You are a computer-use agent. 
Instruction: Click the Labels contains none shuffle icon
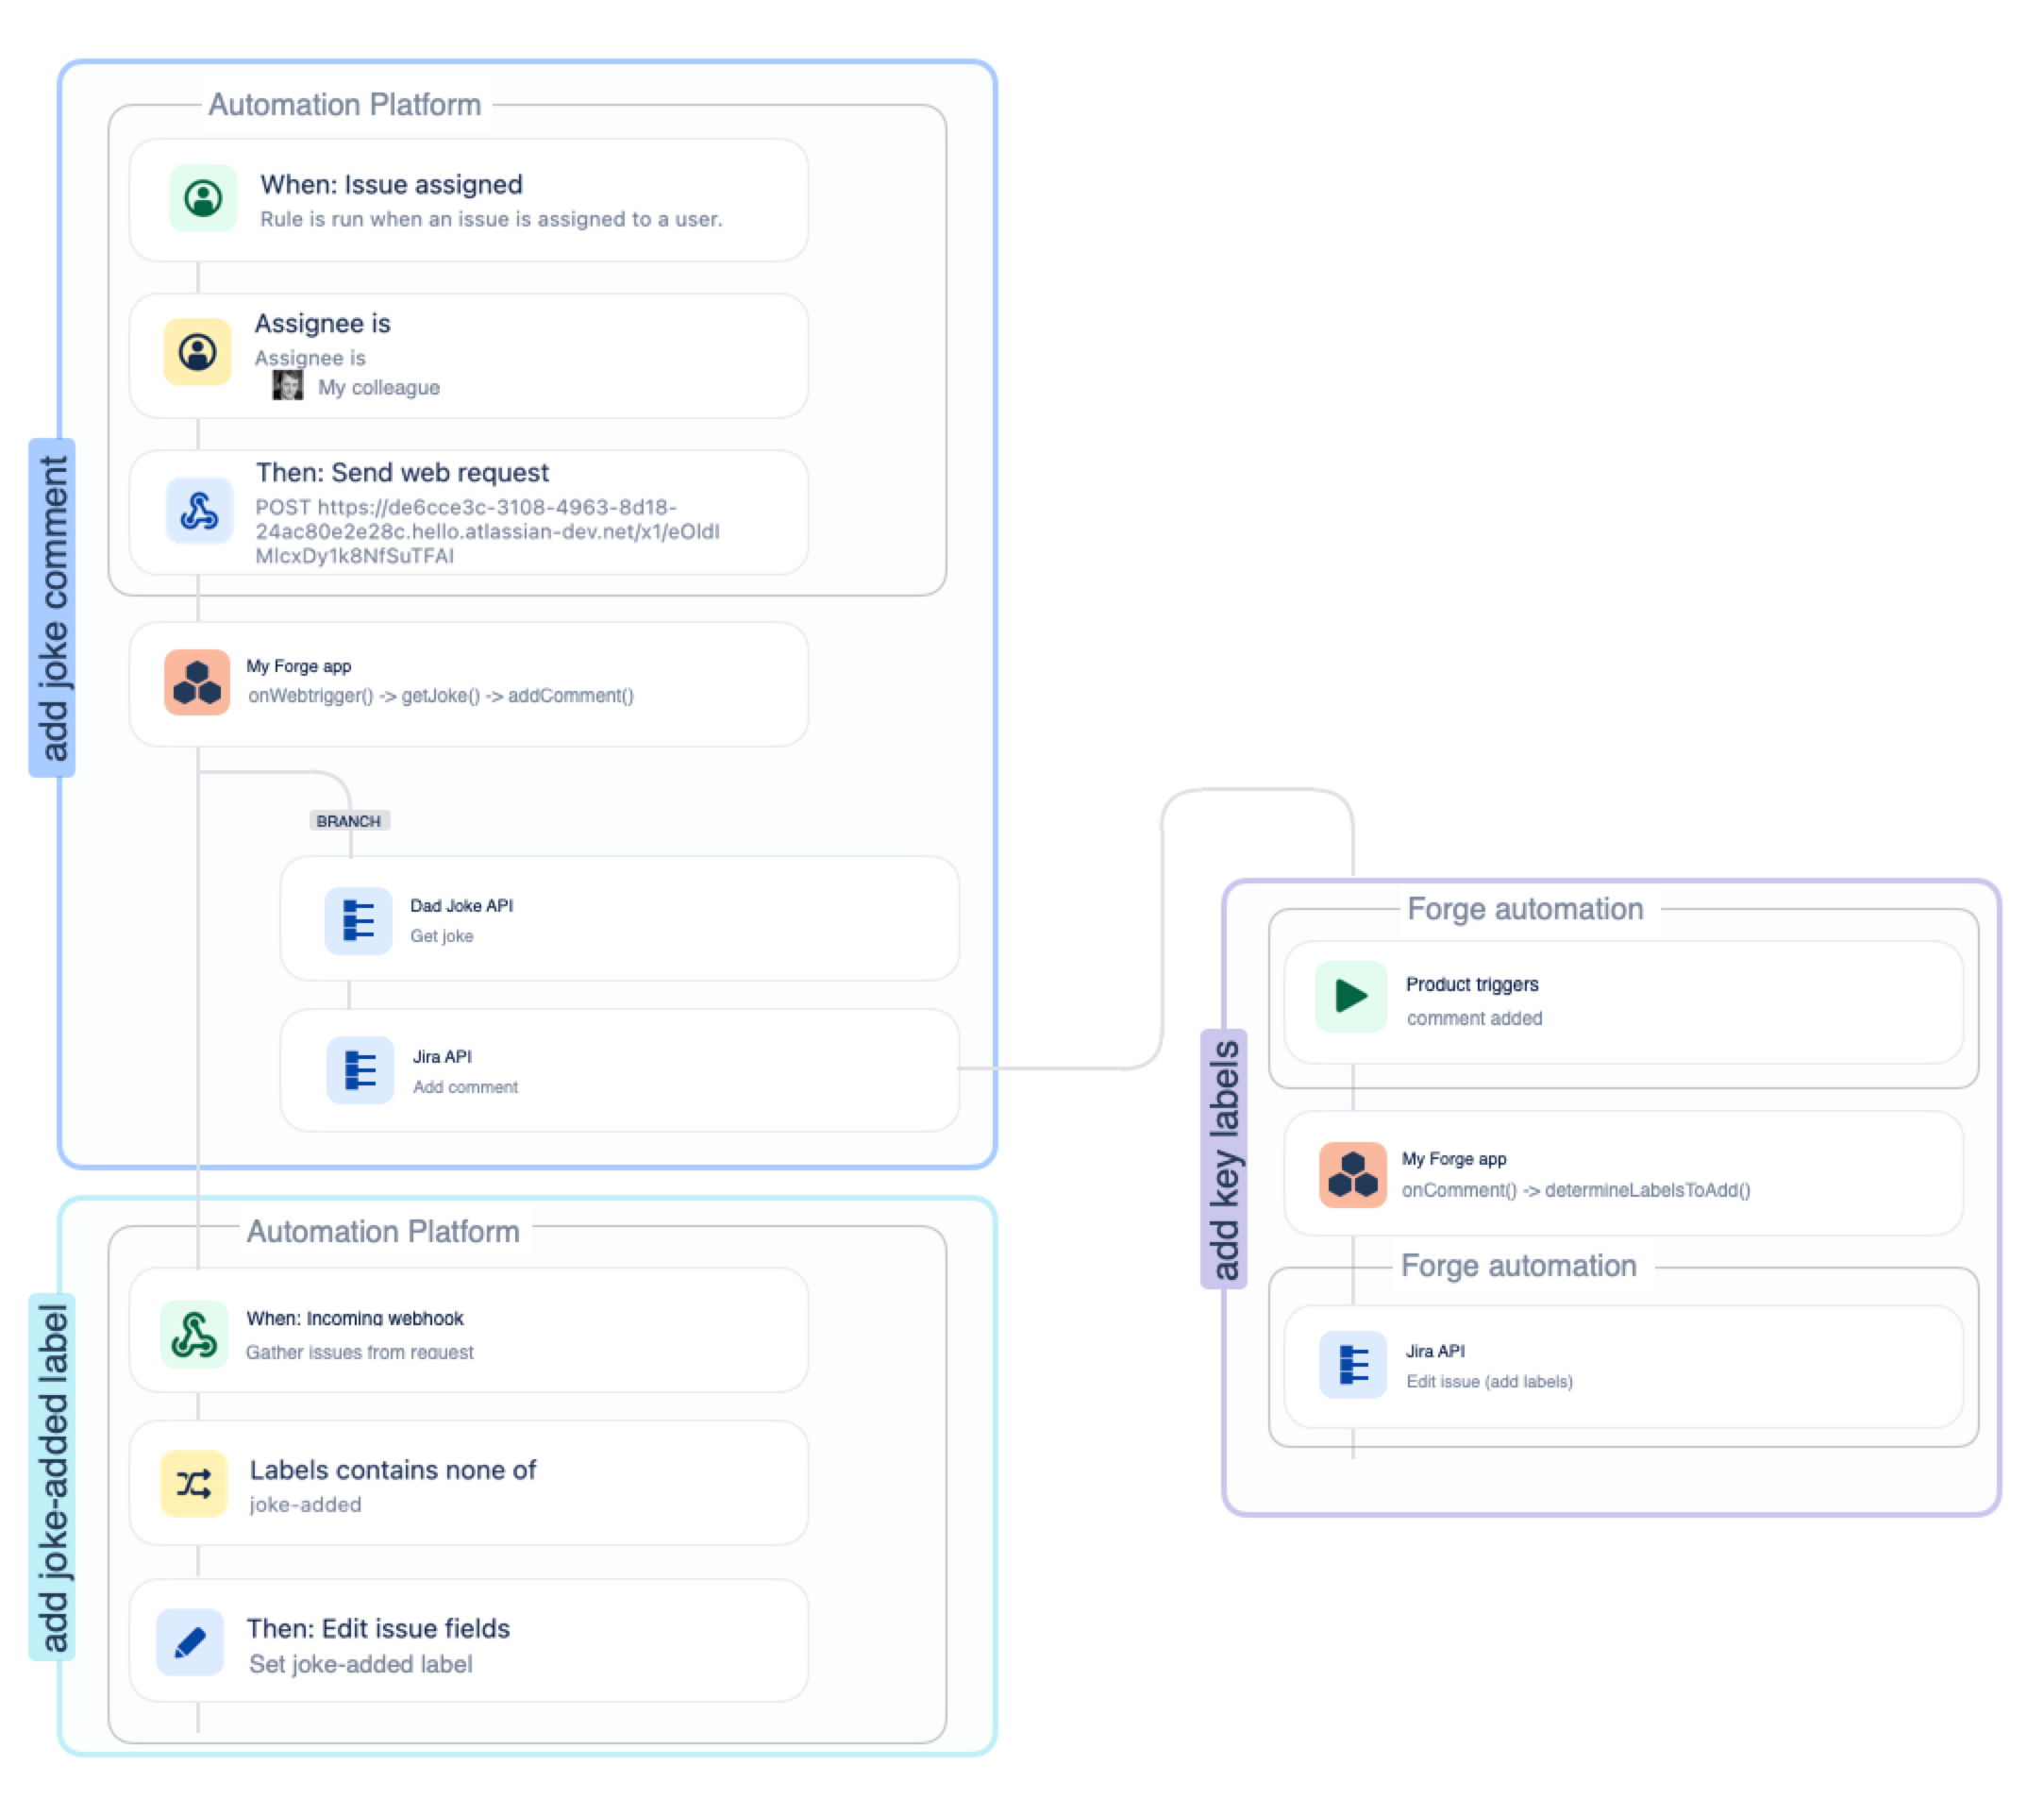tap(194, 1483)
